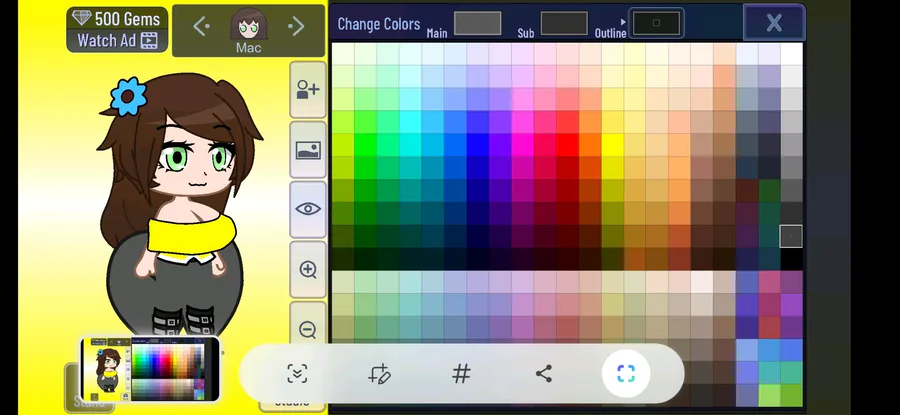Screen dimensions: 900x415
Task: Select the Main color box
Action: coord(478,24)
